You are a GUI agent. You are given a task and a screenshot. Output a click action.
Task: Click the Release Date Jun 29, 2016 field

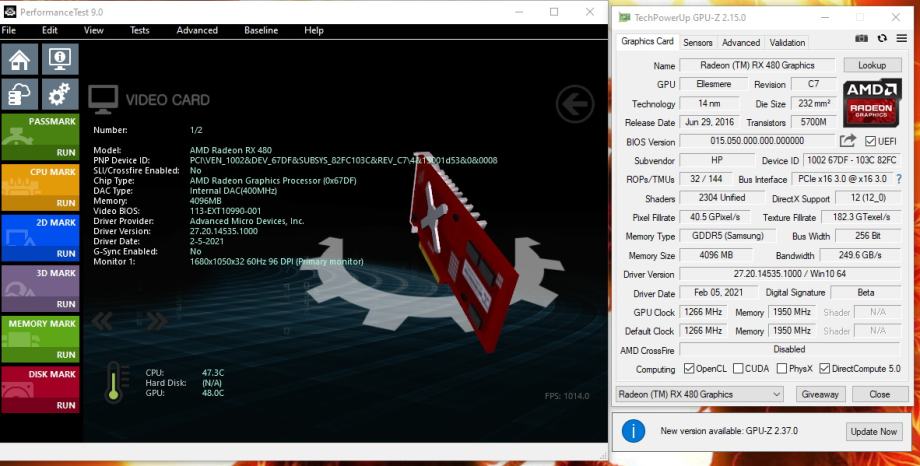tap(709, 122)
